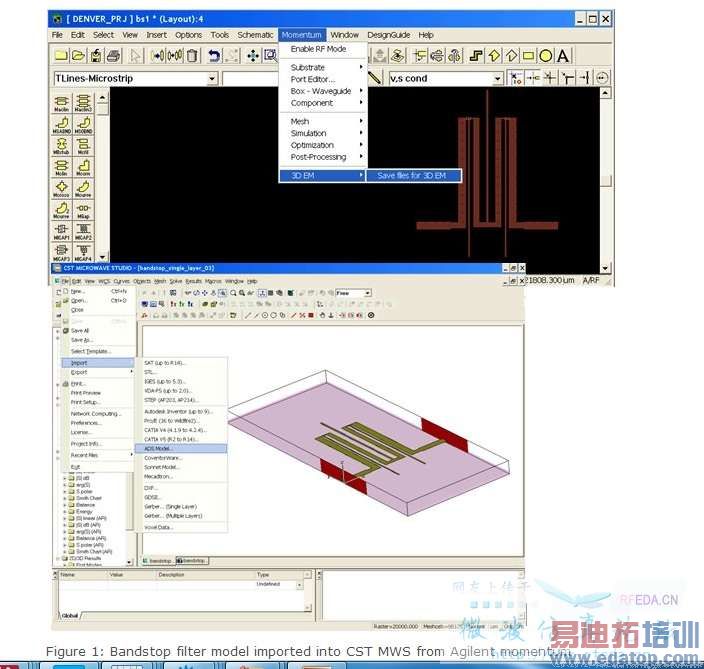Insert the Maclin component from palette
Viewport: 704px width, 669px height.
click(x=62, y=103)
